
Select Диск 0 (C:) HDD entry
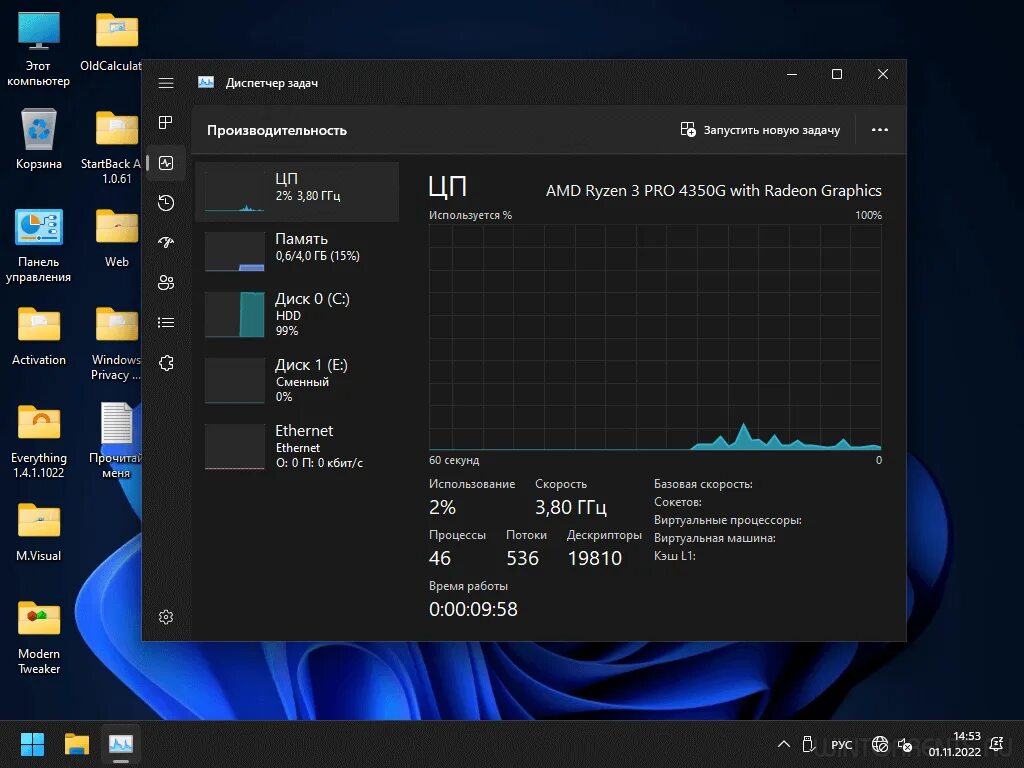(x=298, y=316)
